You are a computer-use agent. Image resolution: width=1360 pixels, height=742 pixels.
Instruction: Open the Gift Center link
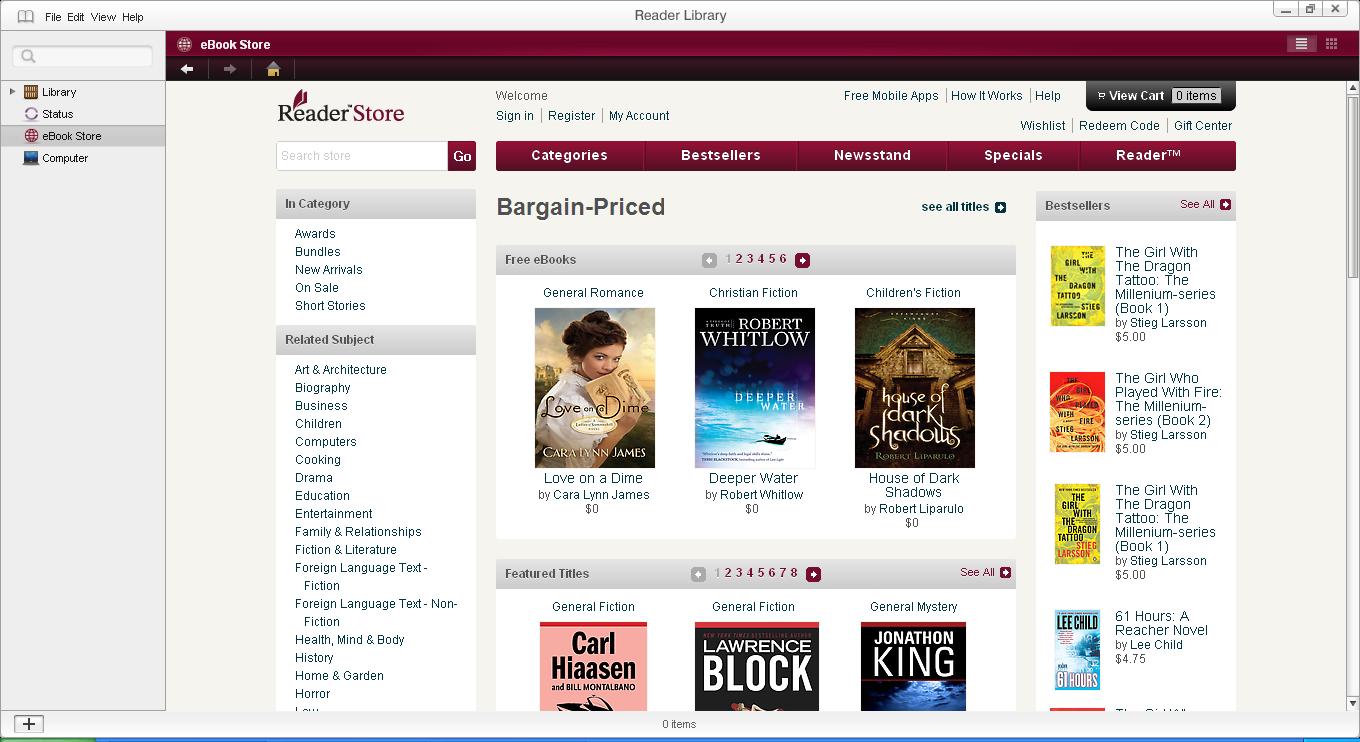click(x=1203, y=126)
